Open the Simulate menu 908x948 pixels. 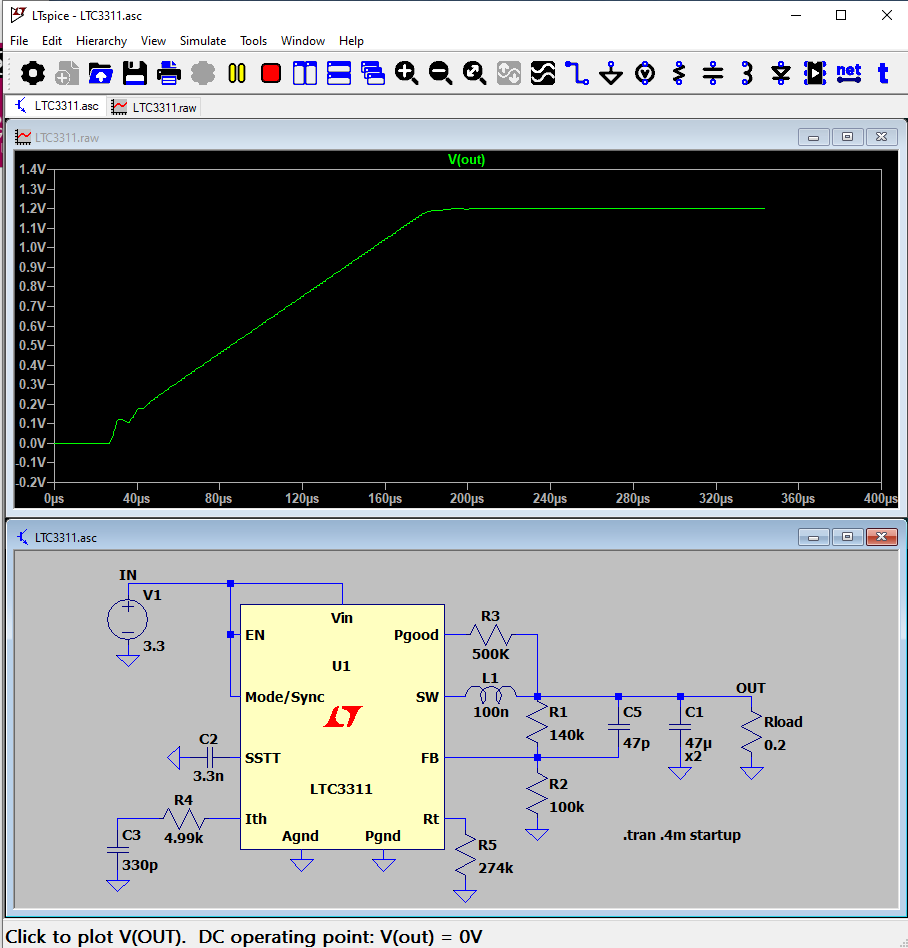pyautogui.click(x=202, y=41)
